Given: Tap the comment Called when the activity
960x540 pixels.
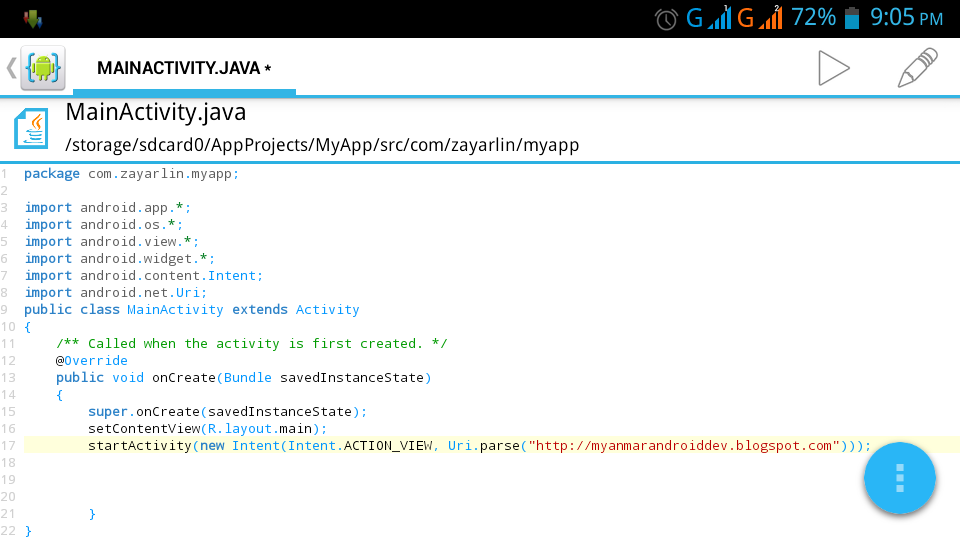Looking at the screenshot, I should pyautogui.click(x=252, y=343).
